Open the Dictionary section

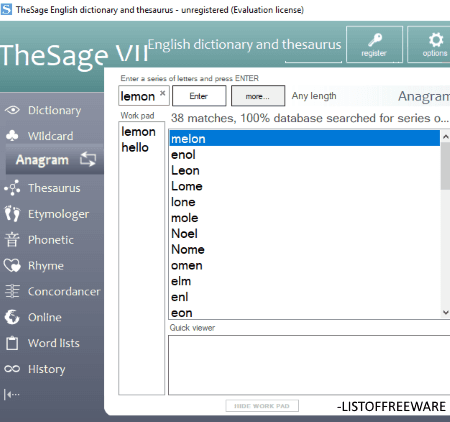click(x=54, y=110)
